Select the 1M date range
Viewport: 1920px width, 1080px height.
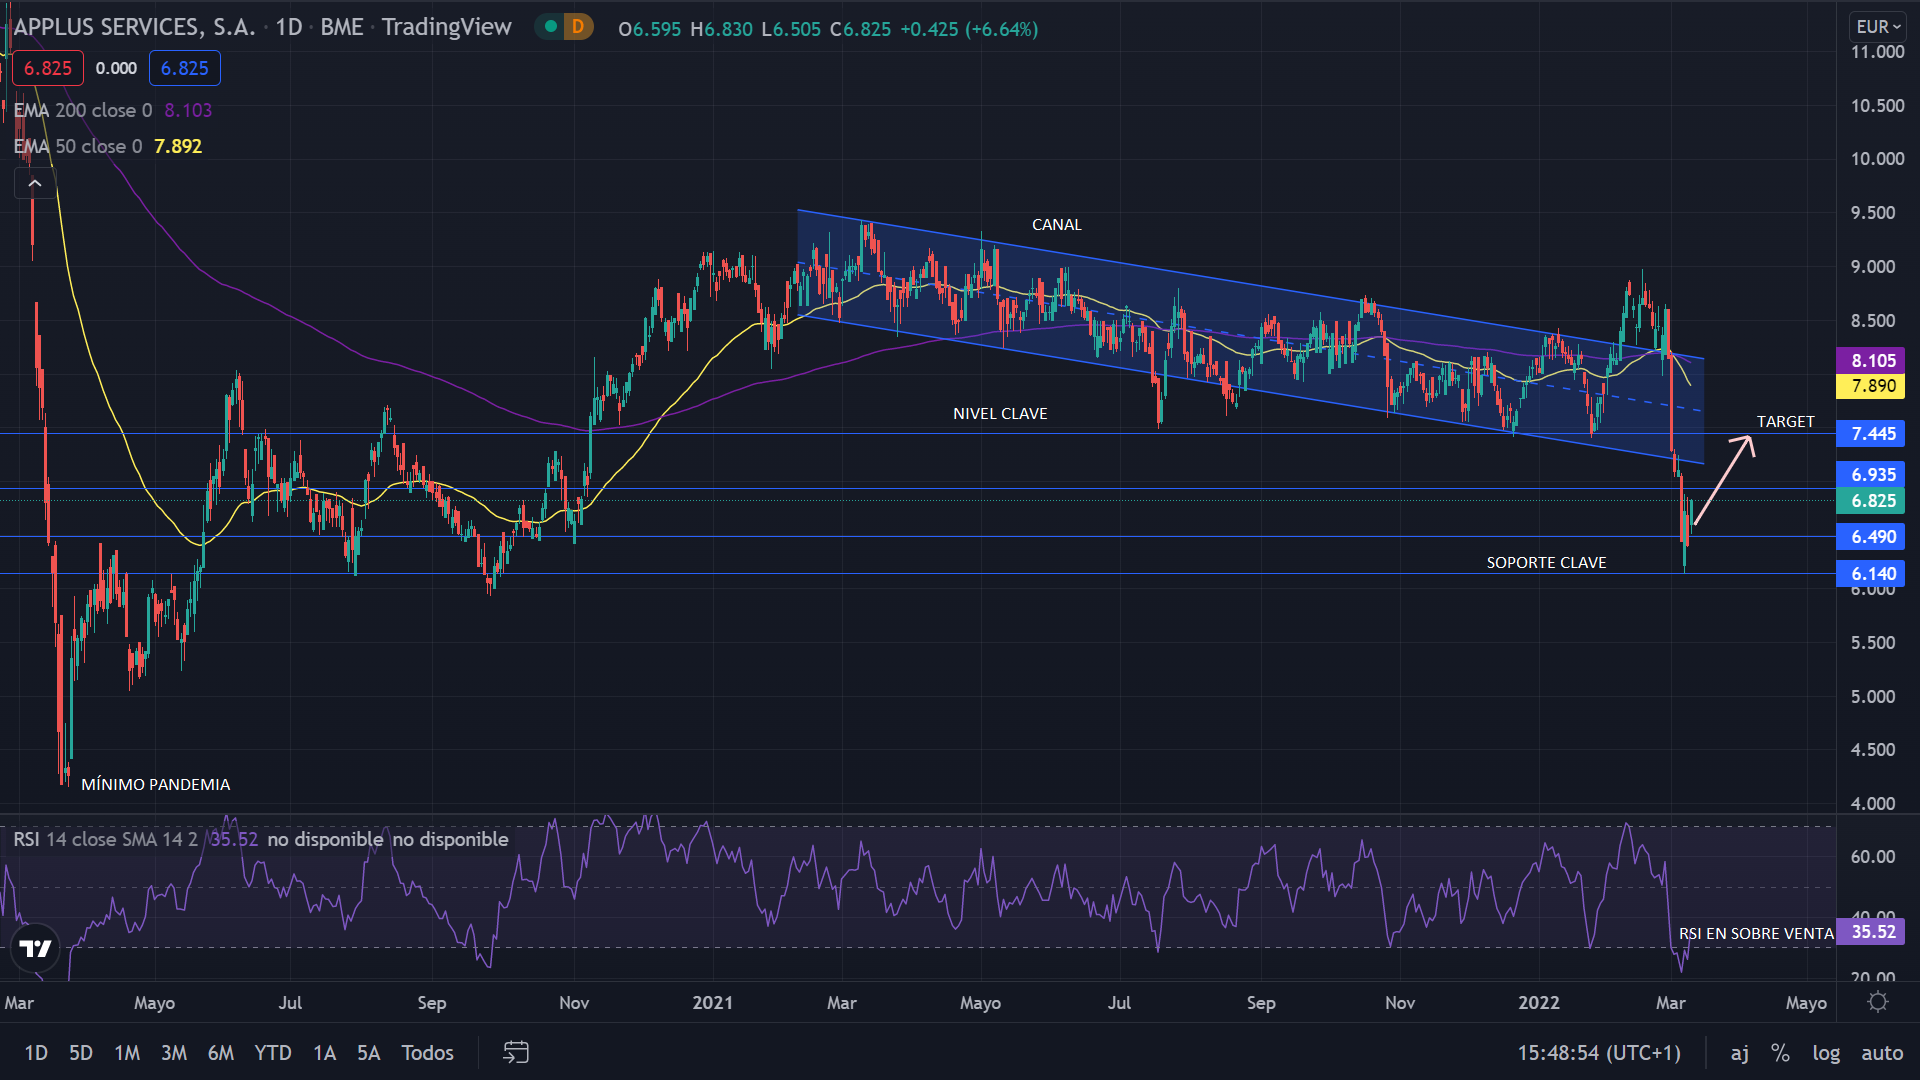[127, 1052]
